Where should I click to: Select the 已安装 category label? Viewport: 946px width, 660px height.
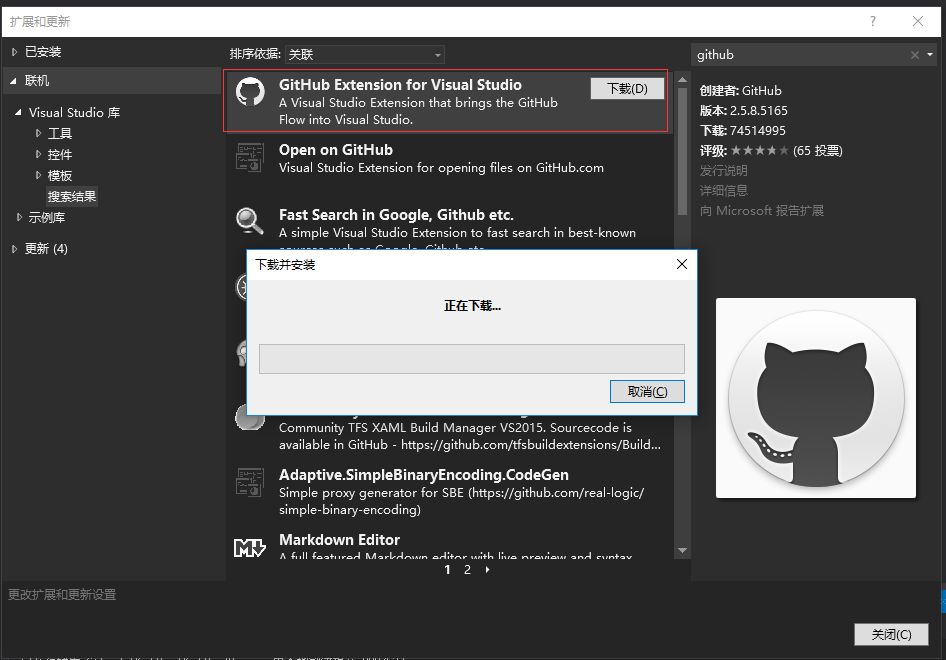tap(43, 52)
